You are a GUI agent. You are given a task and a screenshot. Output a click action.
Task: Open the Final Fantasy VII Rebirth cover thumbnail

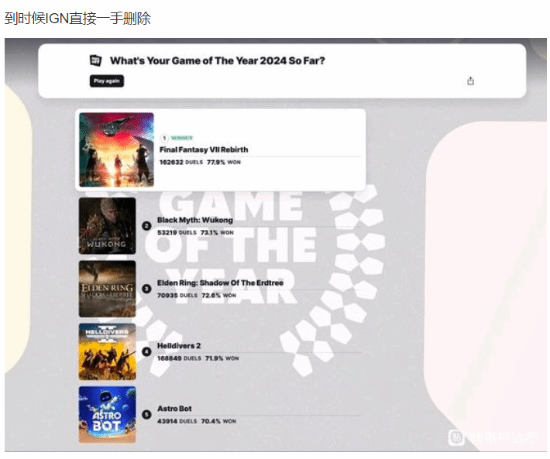pos(116,150)
